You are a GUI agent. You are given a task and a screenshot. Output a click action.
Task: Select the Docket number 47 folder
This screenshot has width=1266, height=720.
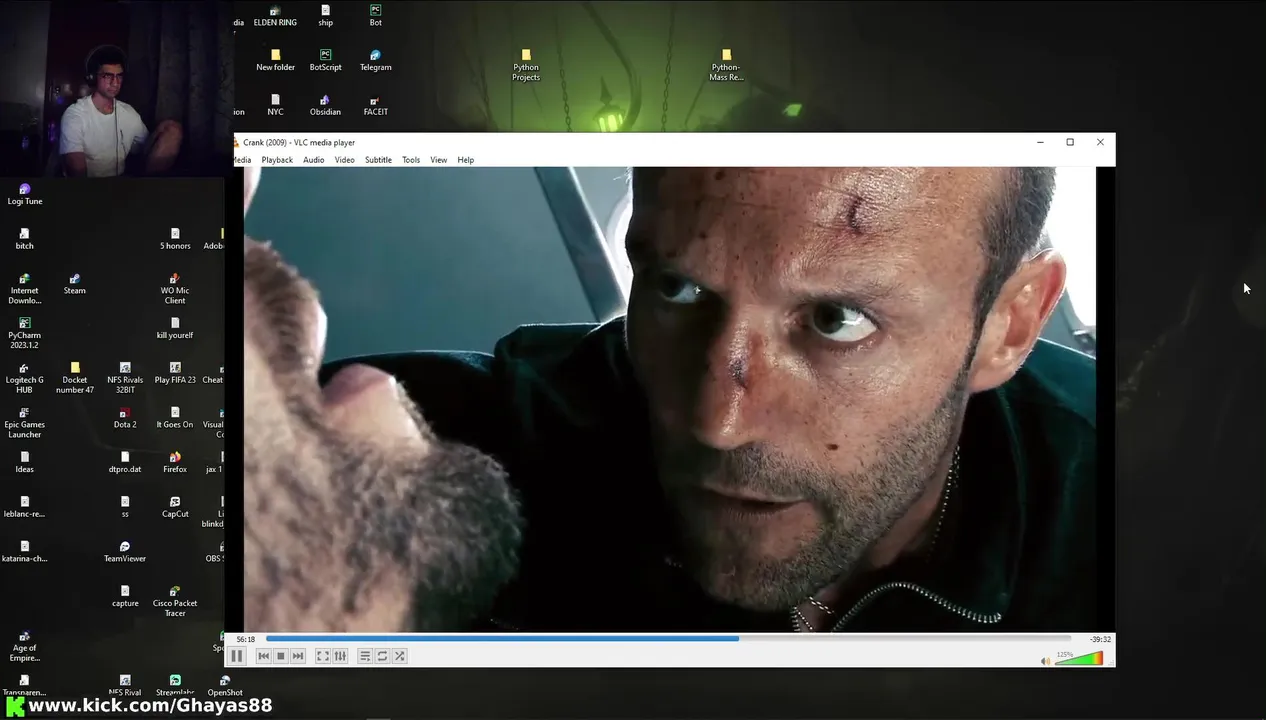point(75,378)
